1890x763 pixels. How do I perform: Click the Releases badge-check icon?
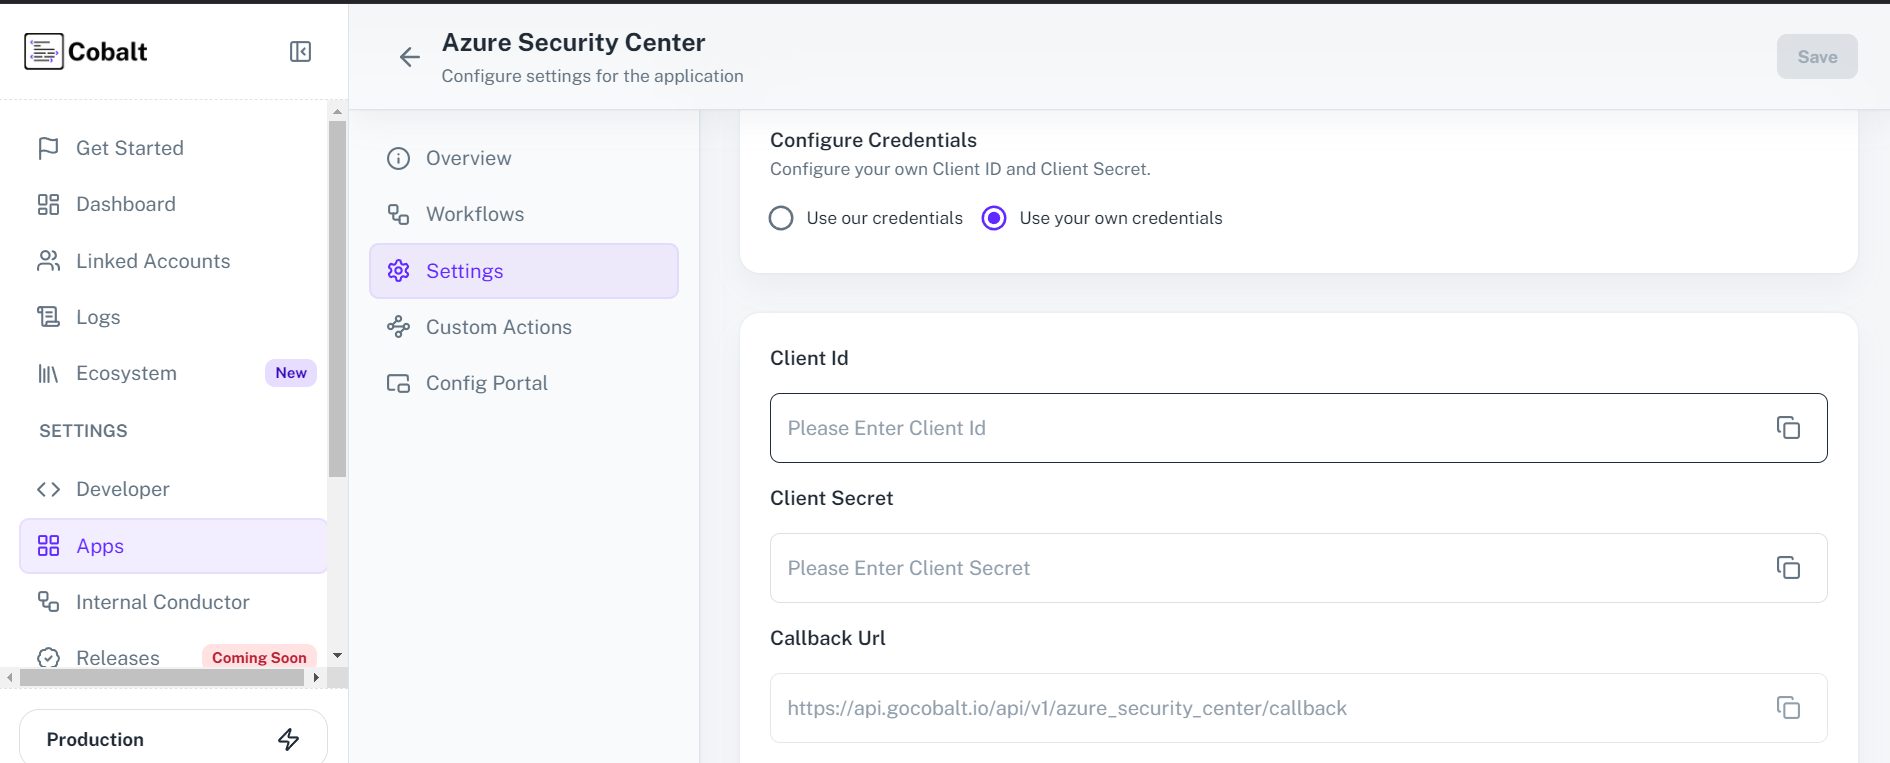tap(48, 658)
